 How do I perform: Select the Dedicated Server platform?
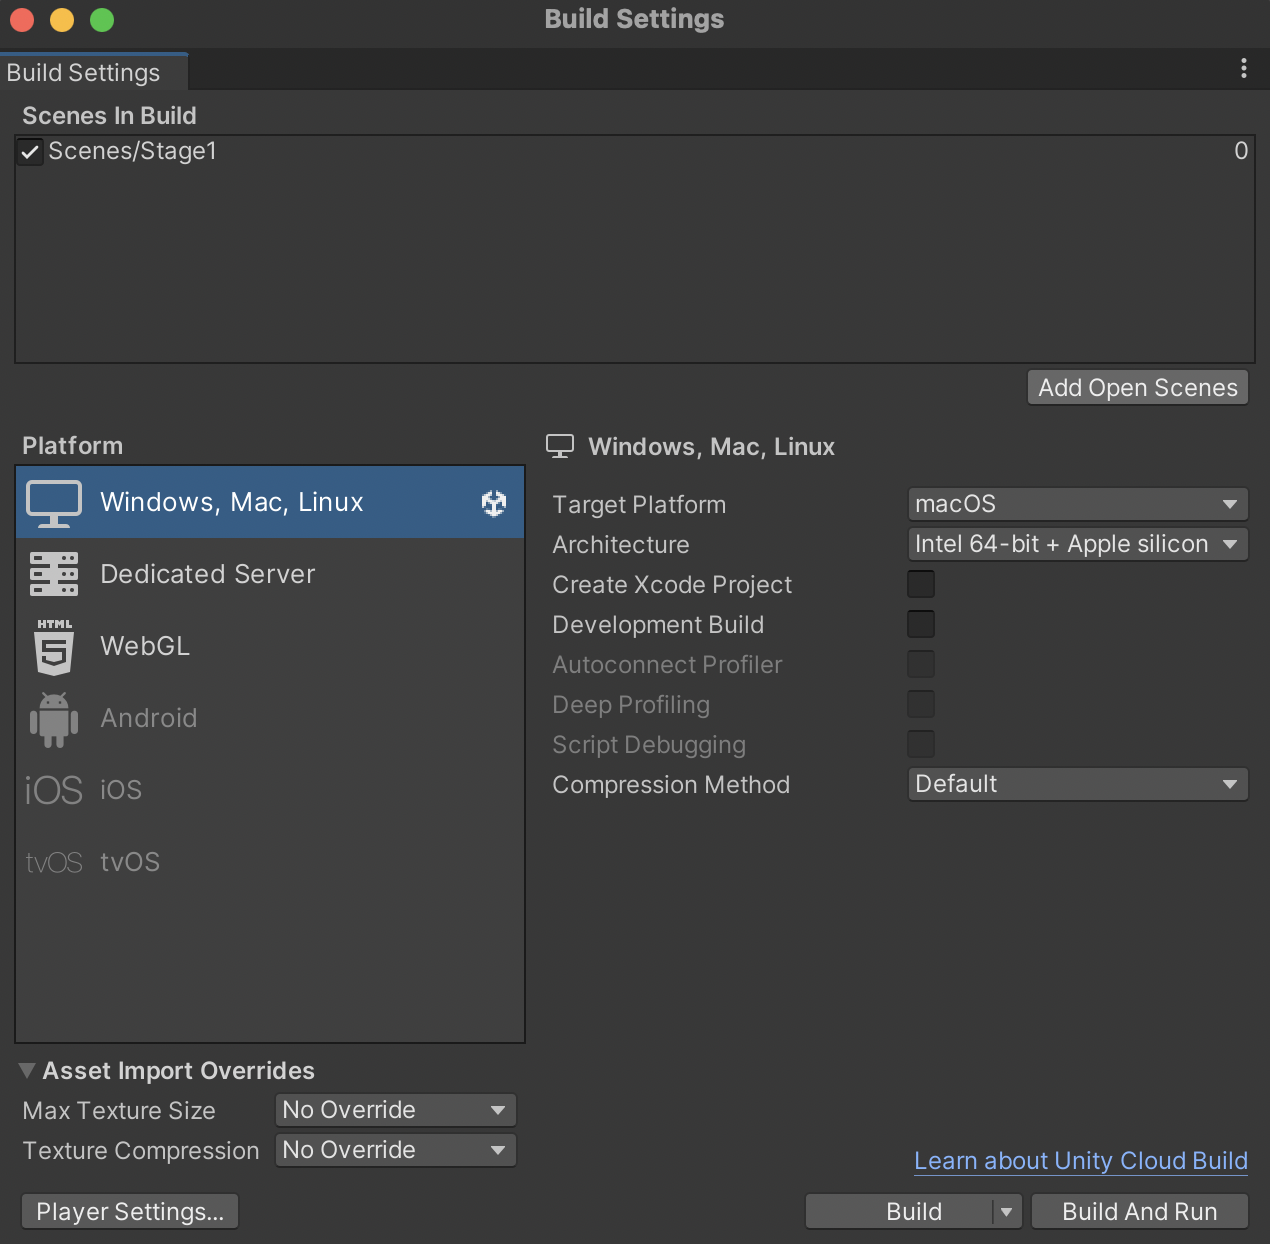(x=270, y=574)
